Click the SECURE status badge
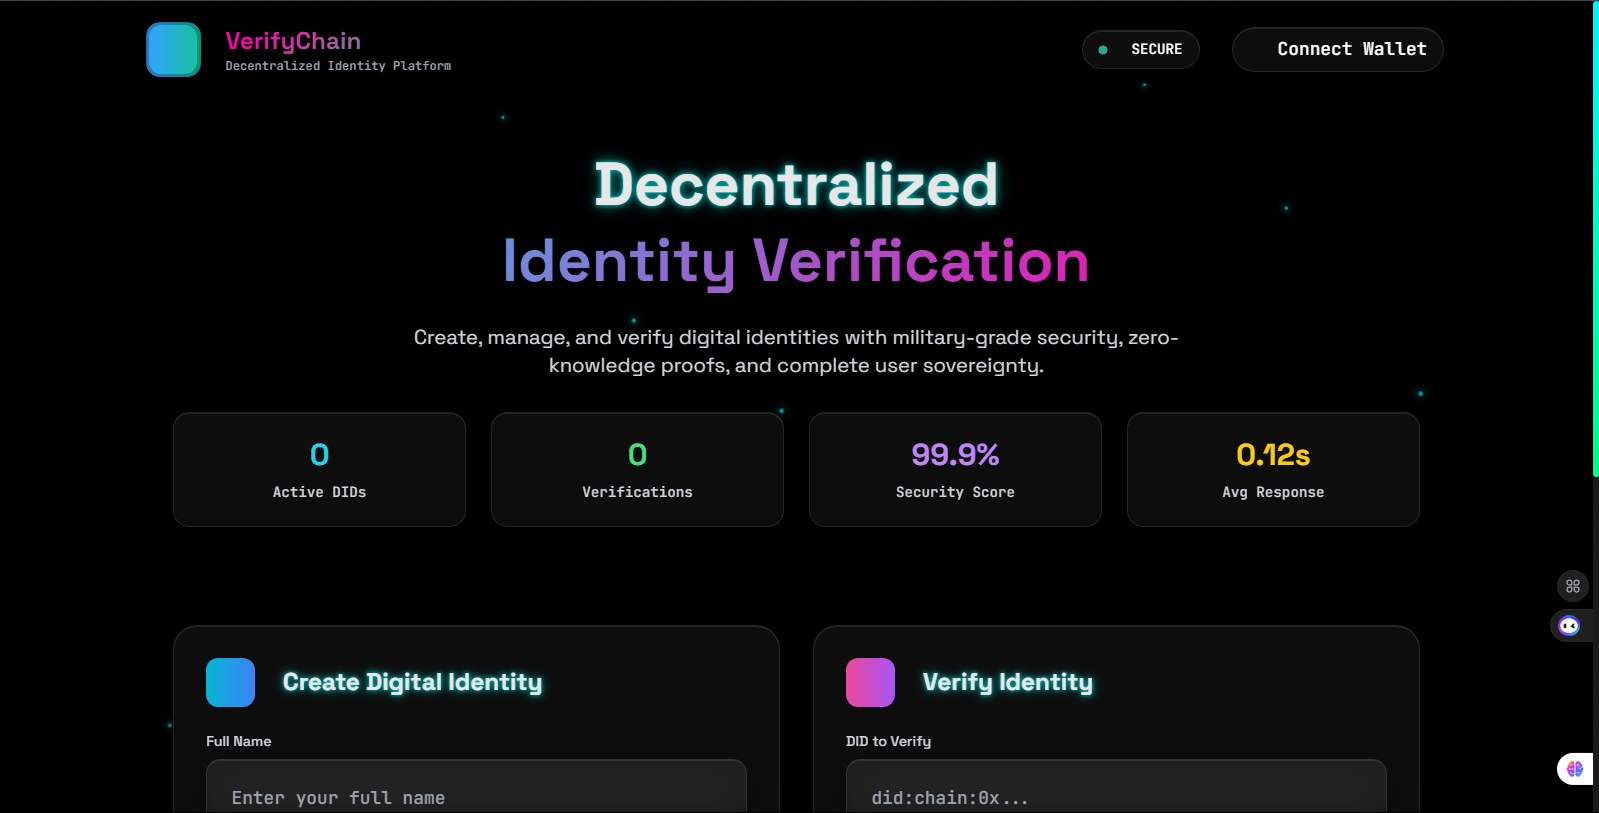 (x=1141, y=50)
